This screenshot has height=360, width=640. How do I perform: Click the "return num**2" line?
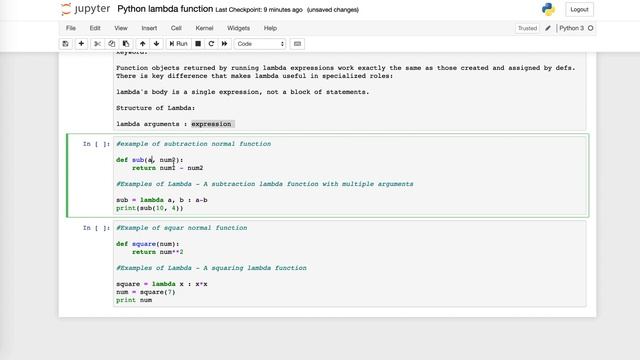click(158, 252)
